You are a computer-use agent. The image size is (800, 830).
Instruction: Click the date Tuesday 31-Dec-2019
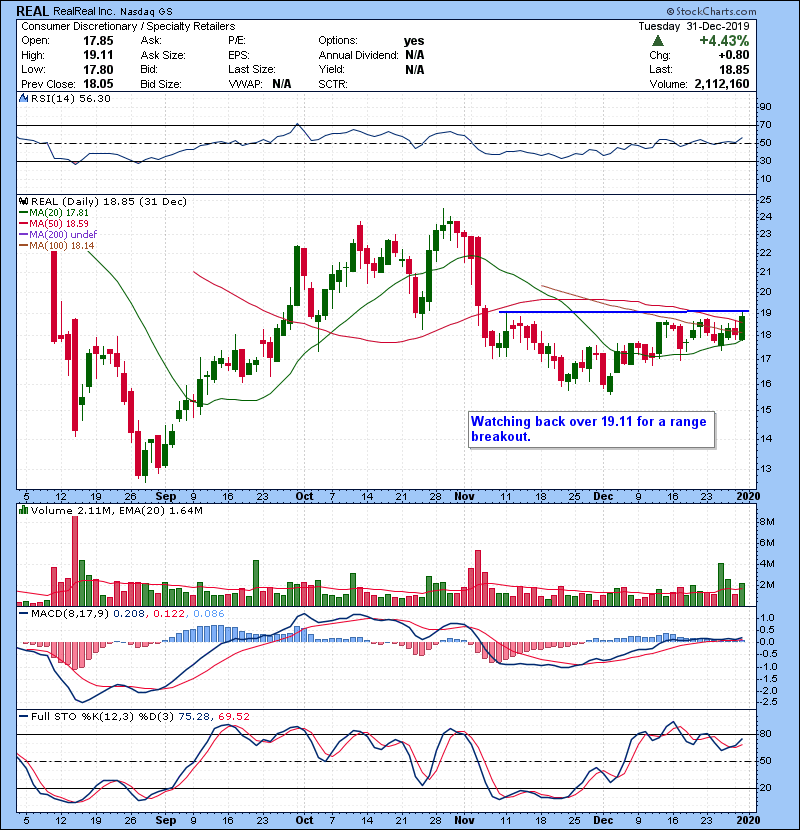coord(694,26)
